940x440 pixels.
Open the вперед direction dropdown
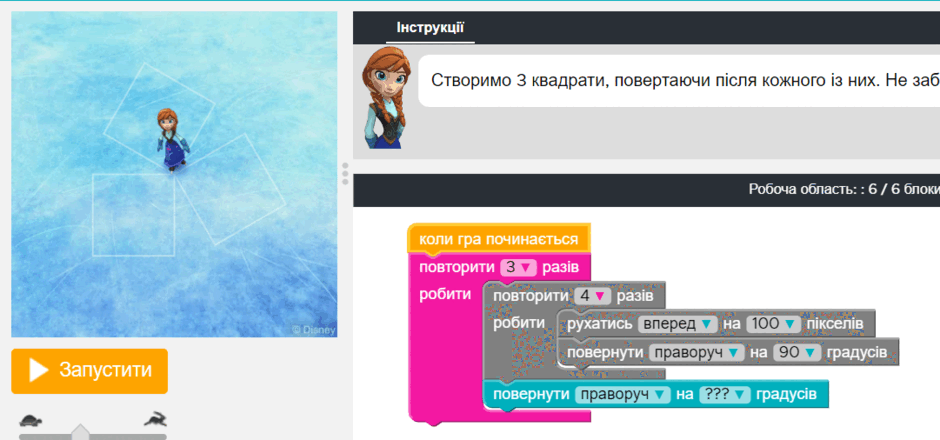pos(678,324)
